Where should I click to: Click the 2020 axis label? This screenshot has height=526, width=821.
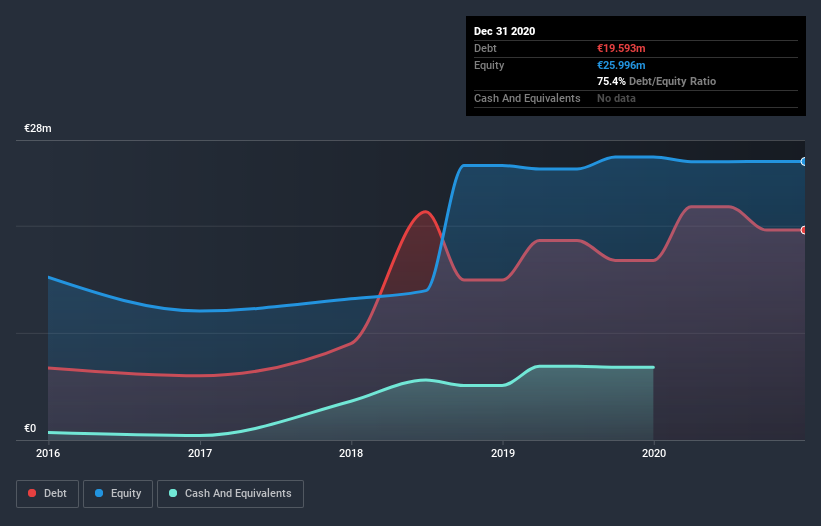tap(654, 453)
